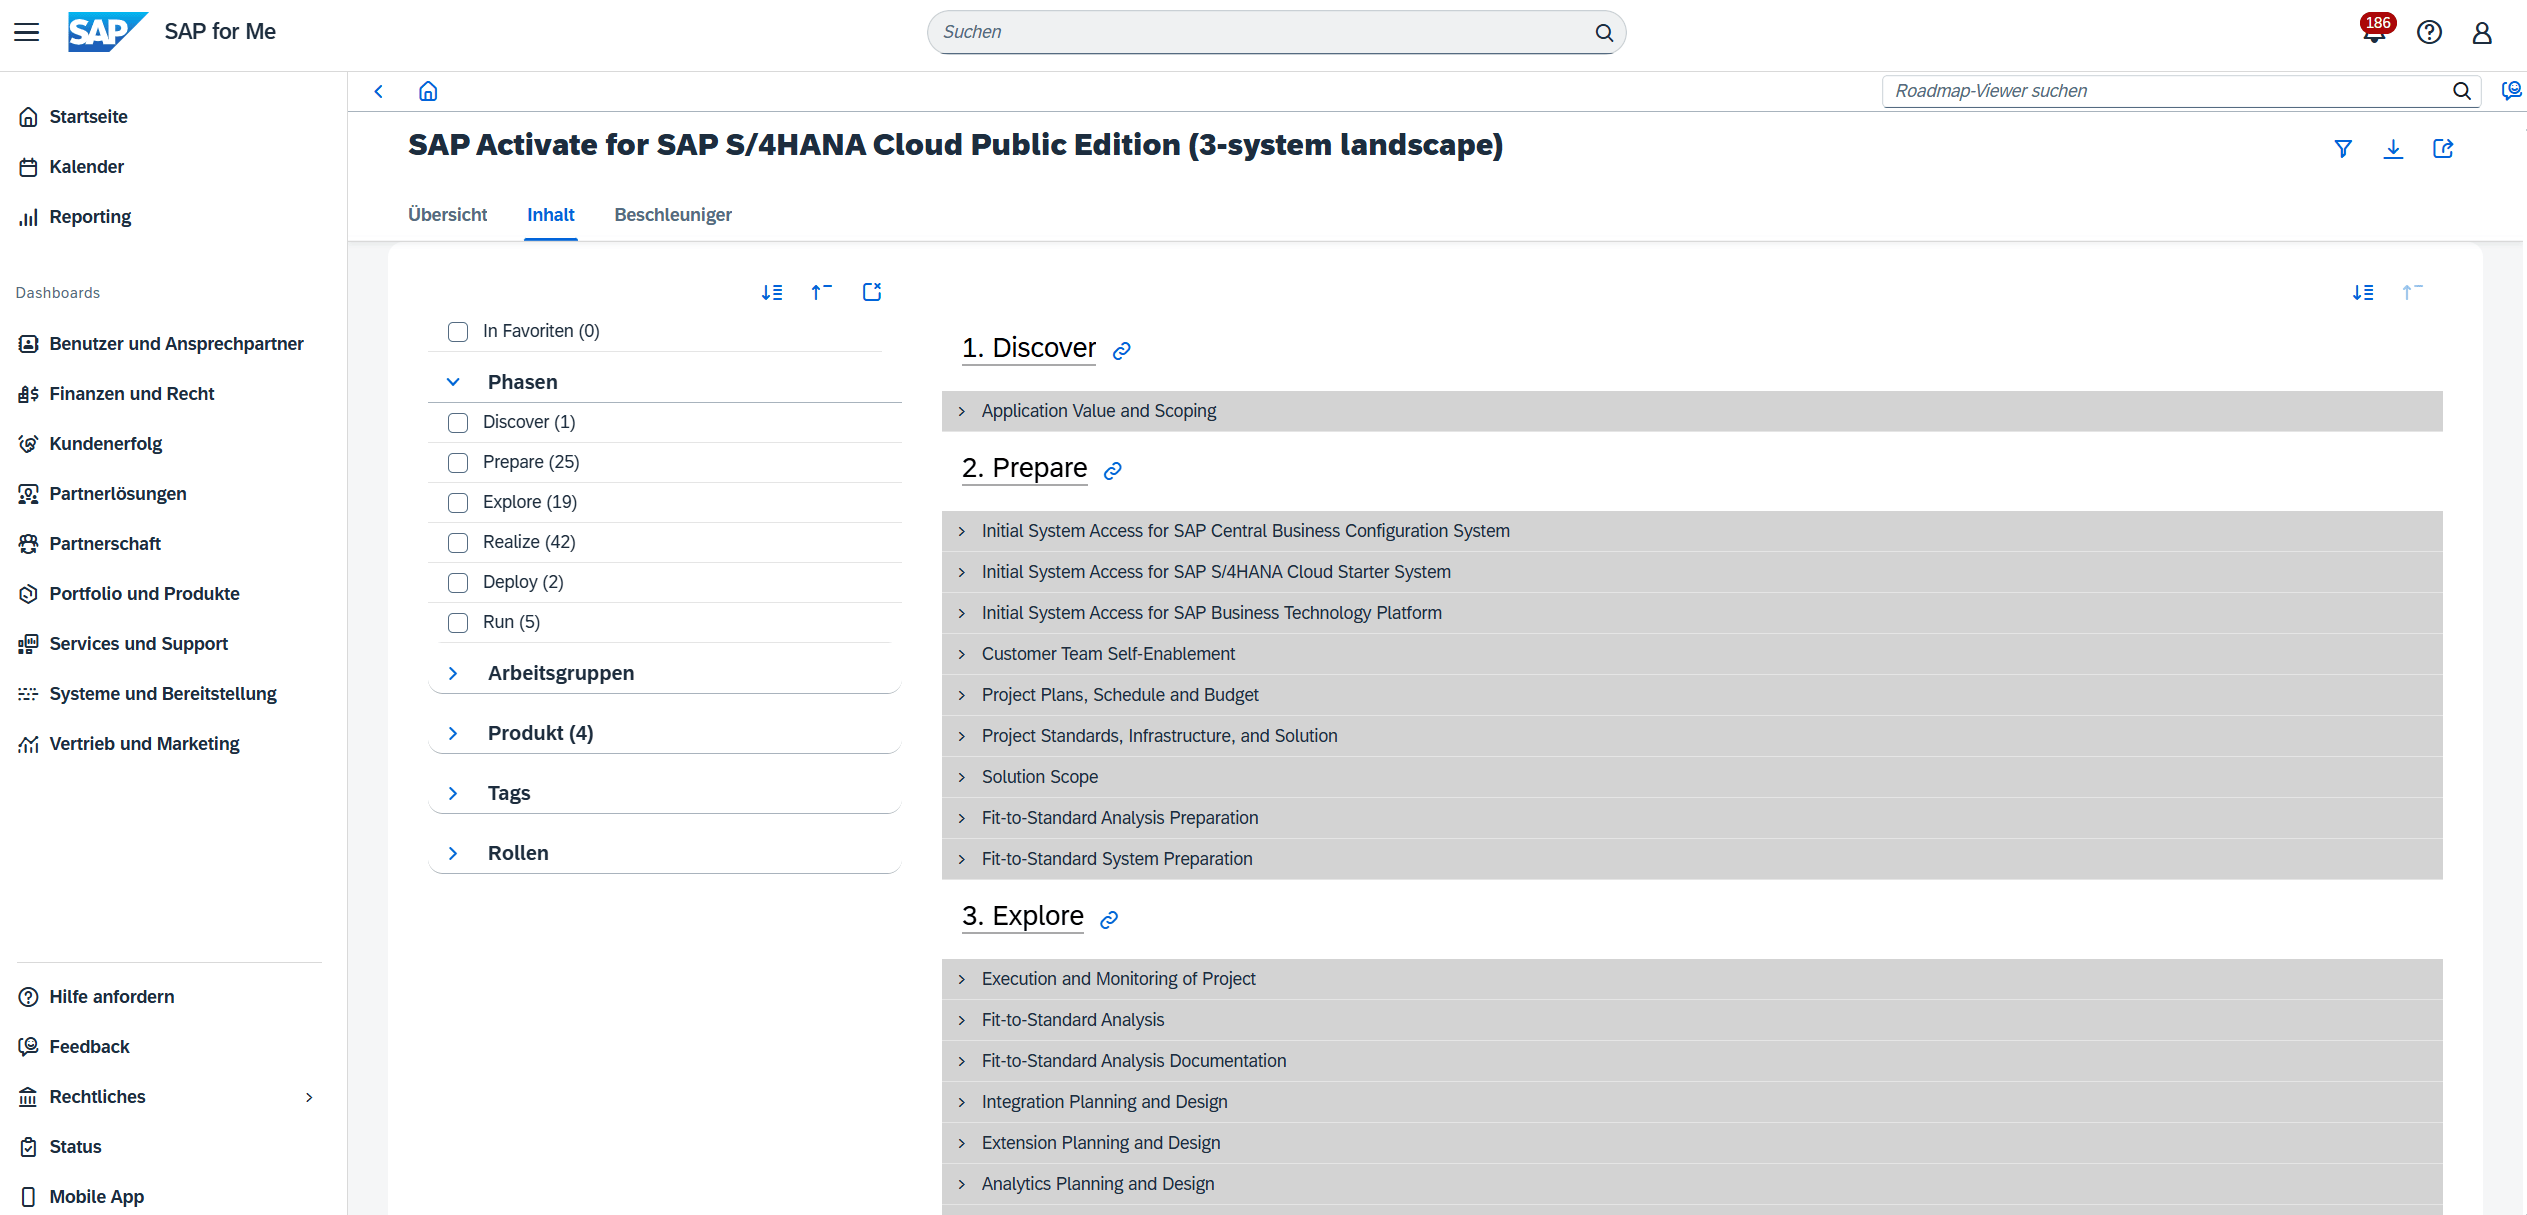Click the share/export icon near title
This screenshot has width=2527, height=1215.
point(2443,149)
